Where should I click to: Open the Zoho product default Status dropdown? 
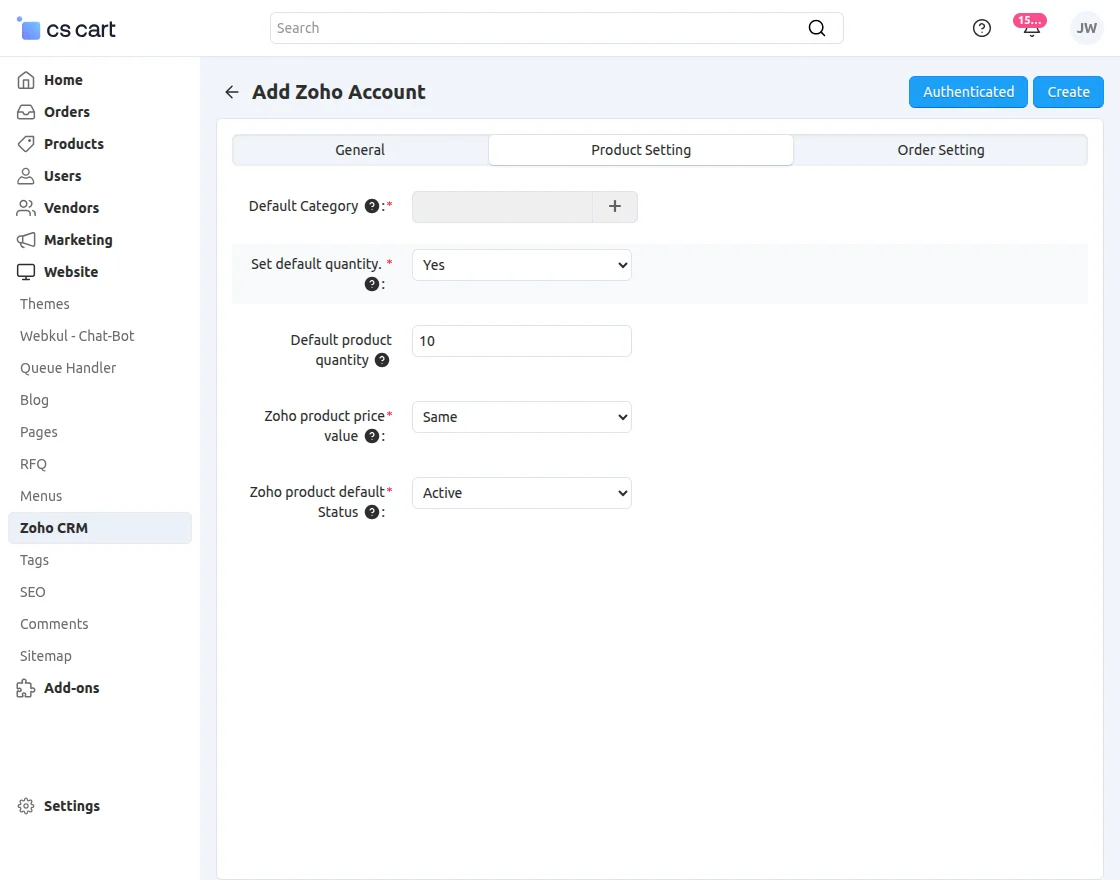521,493
